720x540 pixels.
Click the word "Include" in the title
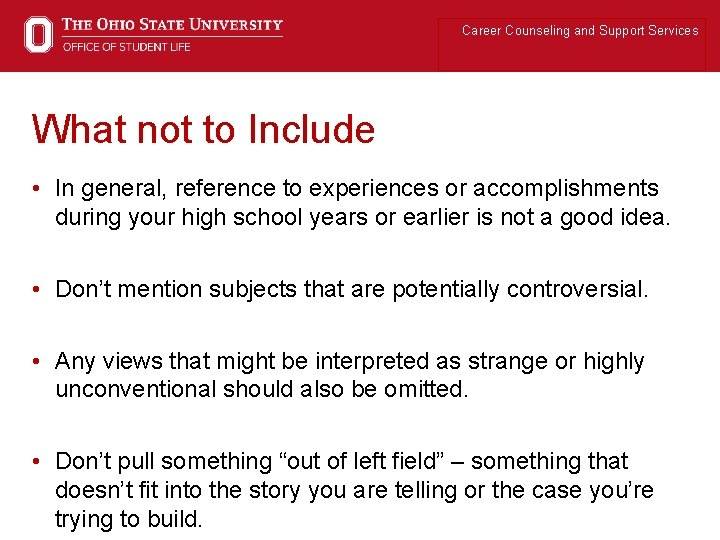click(x=311, y=130)
